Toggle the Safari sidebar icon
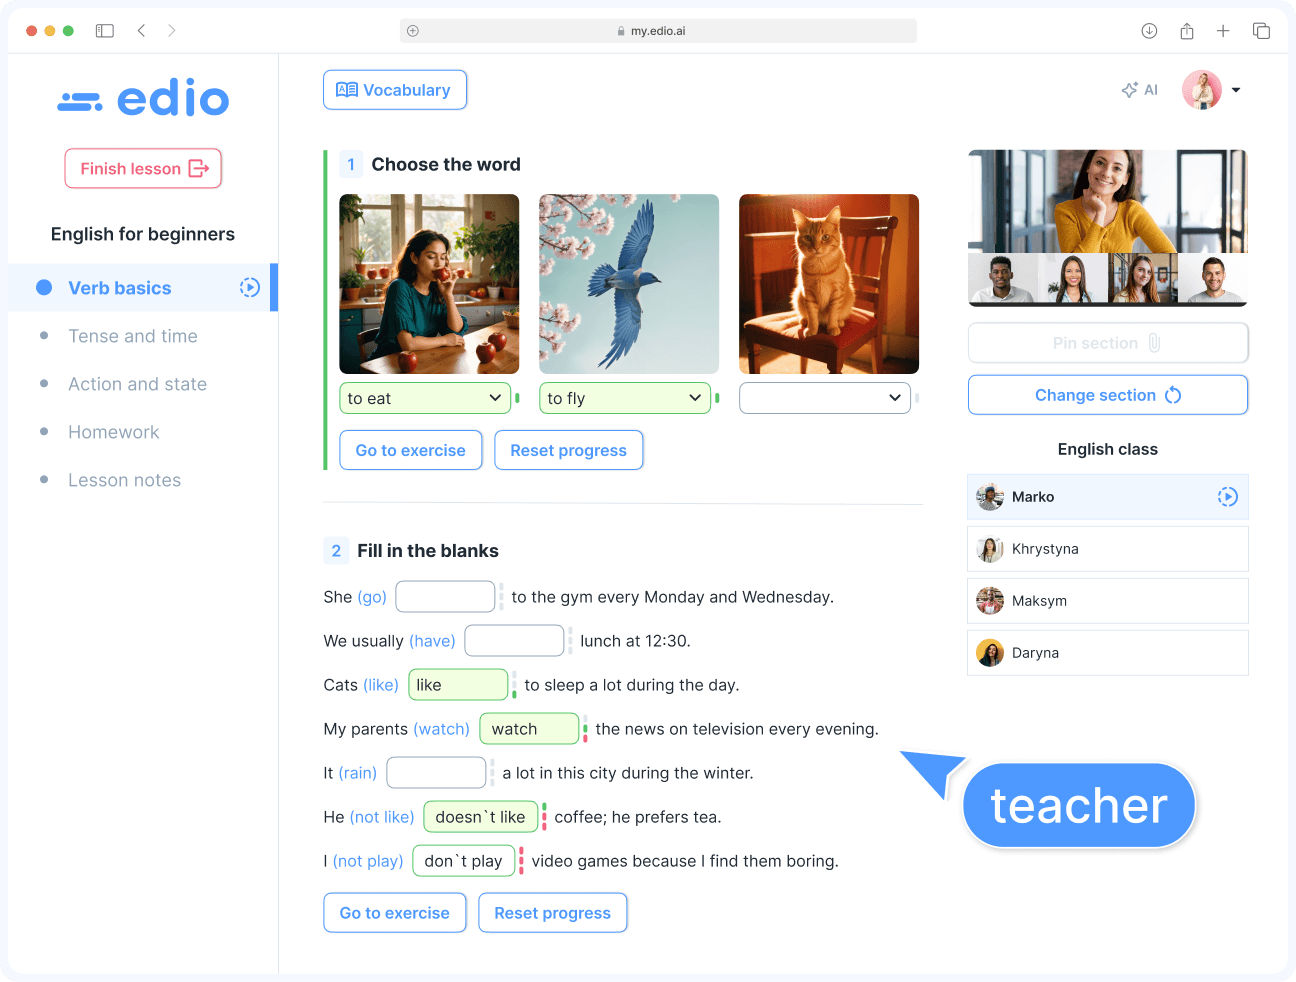This screenshot has height=982, width=1296. tap(104, 30)
